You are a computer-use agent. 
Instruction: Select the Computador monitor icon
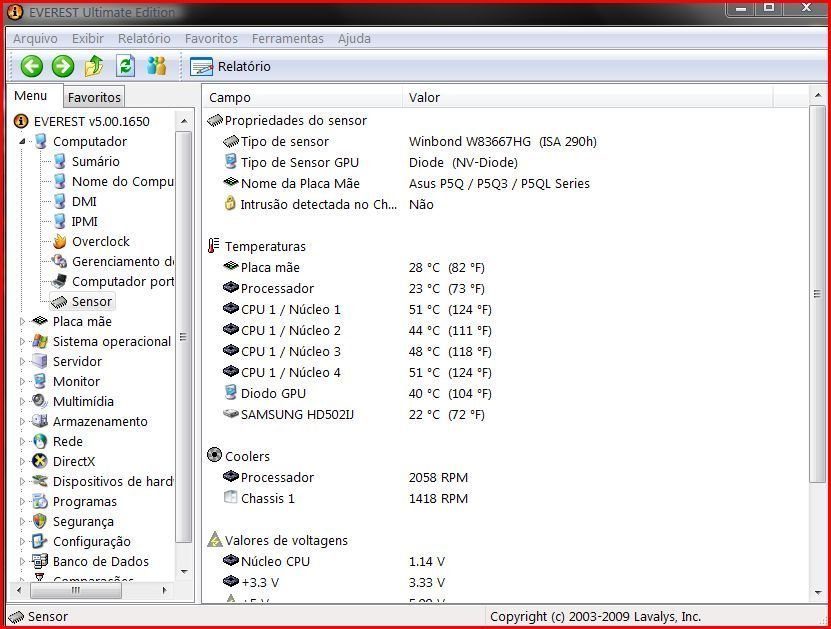[41, 141]
